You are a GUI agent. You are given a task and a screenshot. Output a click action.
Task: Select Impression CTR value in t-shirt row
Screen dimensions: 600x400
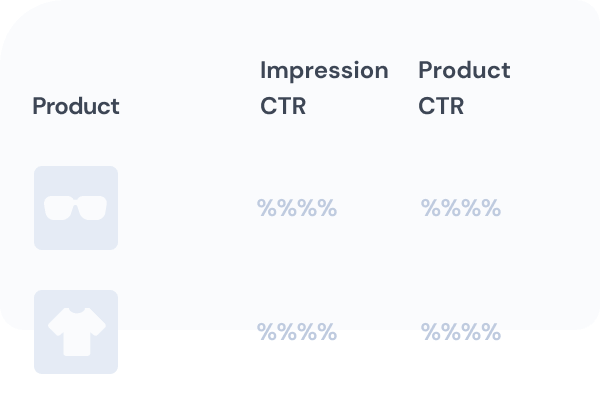[x=297, y=332]
